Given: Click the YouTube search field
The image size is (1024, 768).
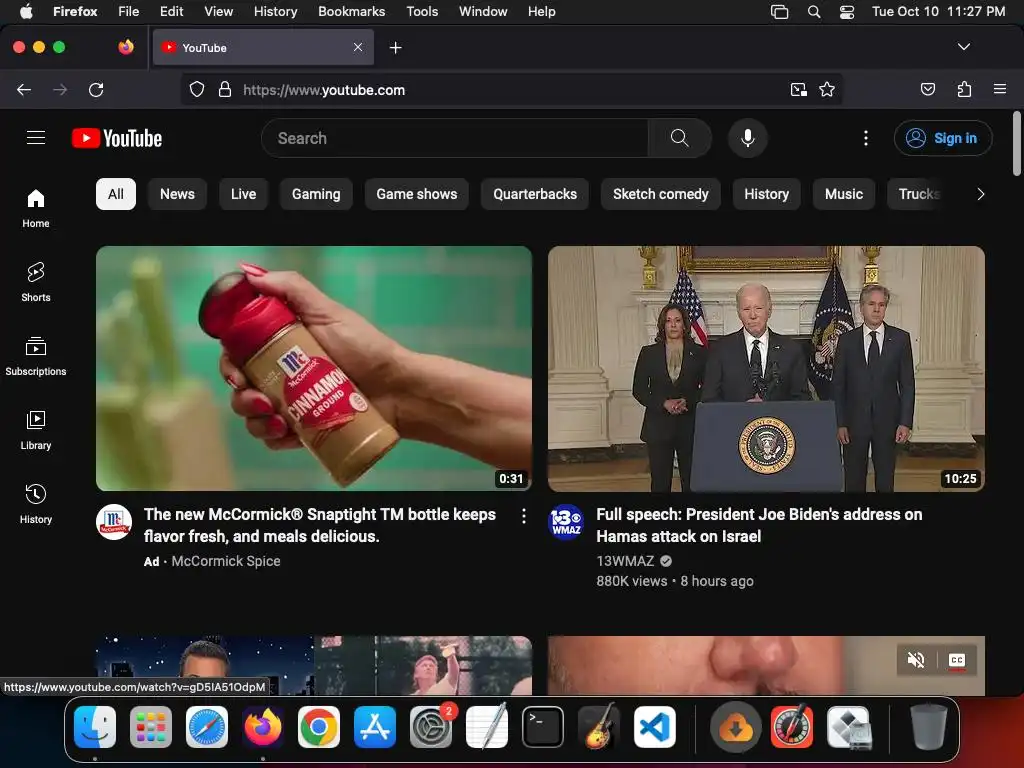Looking at the screenshot, I should click(x=455, y=138).
